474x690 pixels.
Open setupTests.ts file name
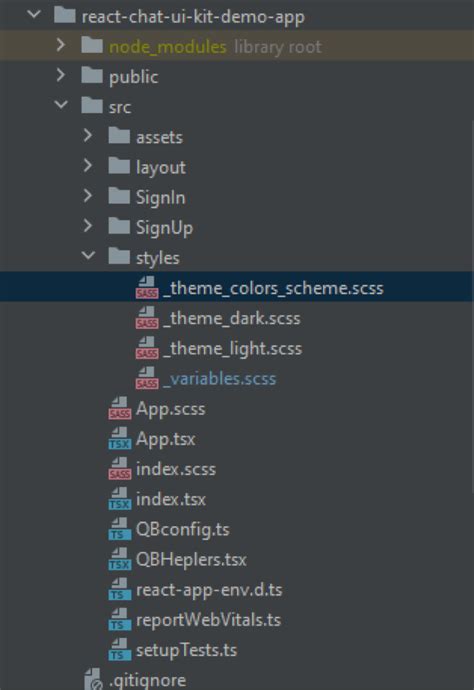coord(186,650)
